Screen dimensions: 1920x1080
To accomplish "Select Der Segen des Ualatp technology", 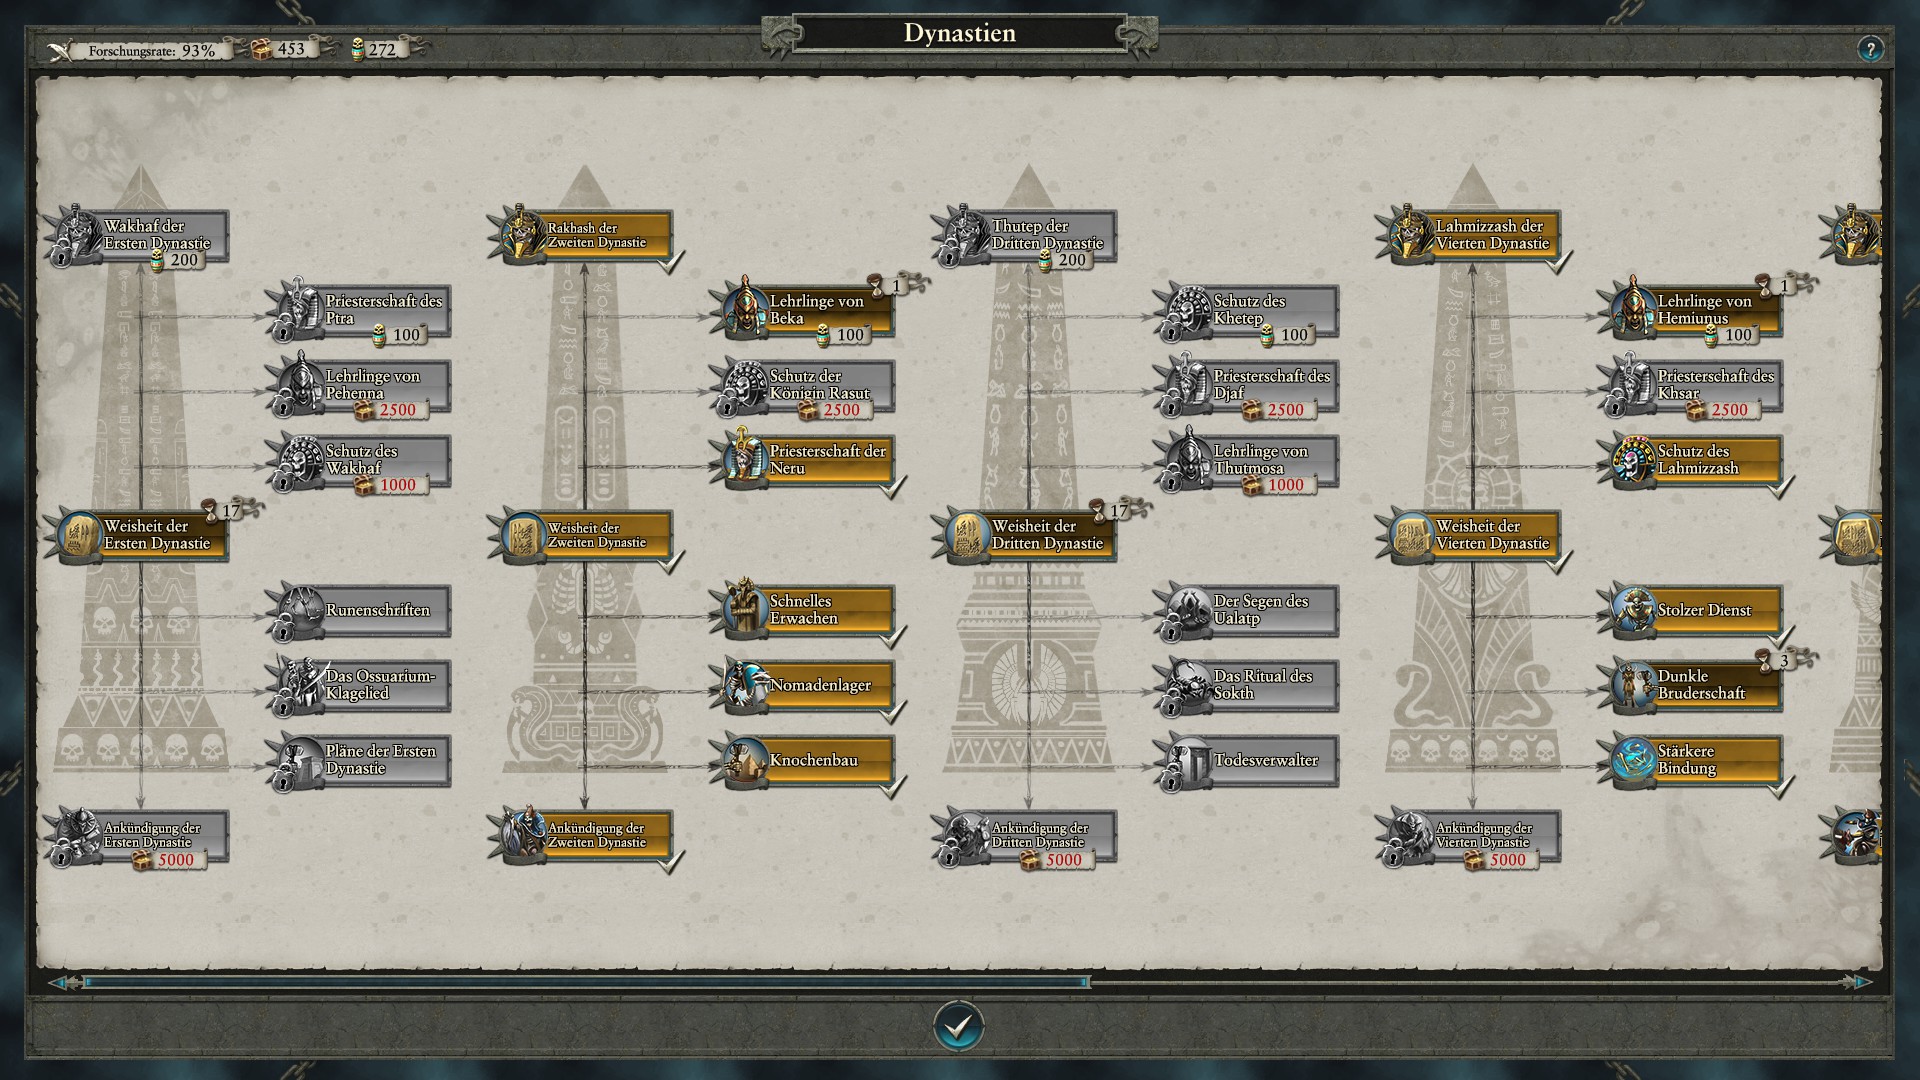I will [1249, 610].
